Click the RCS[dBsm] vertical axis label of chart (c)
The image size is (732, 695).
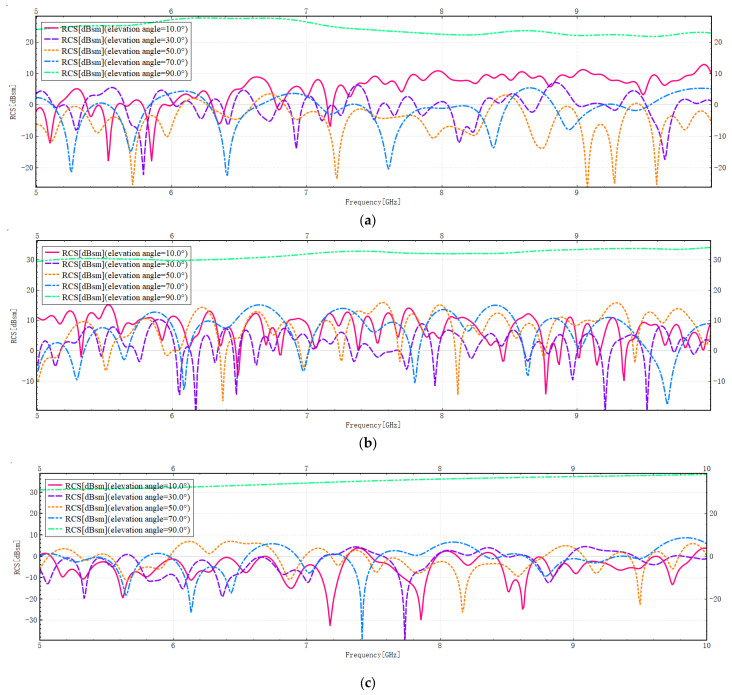tap(18, 557)
